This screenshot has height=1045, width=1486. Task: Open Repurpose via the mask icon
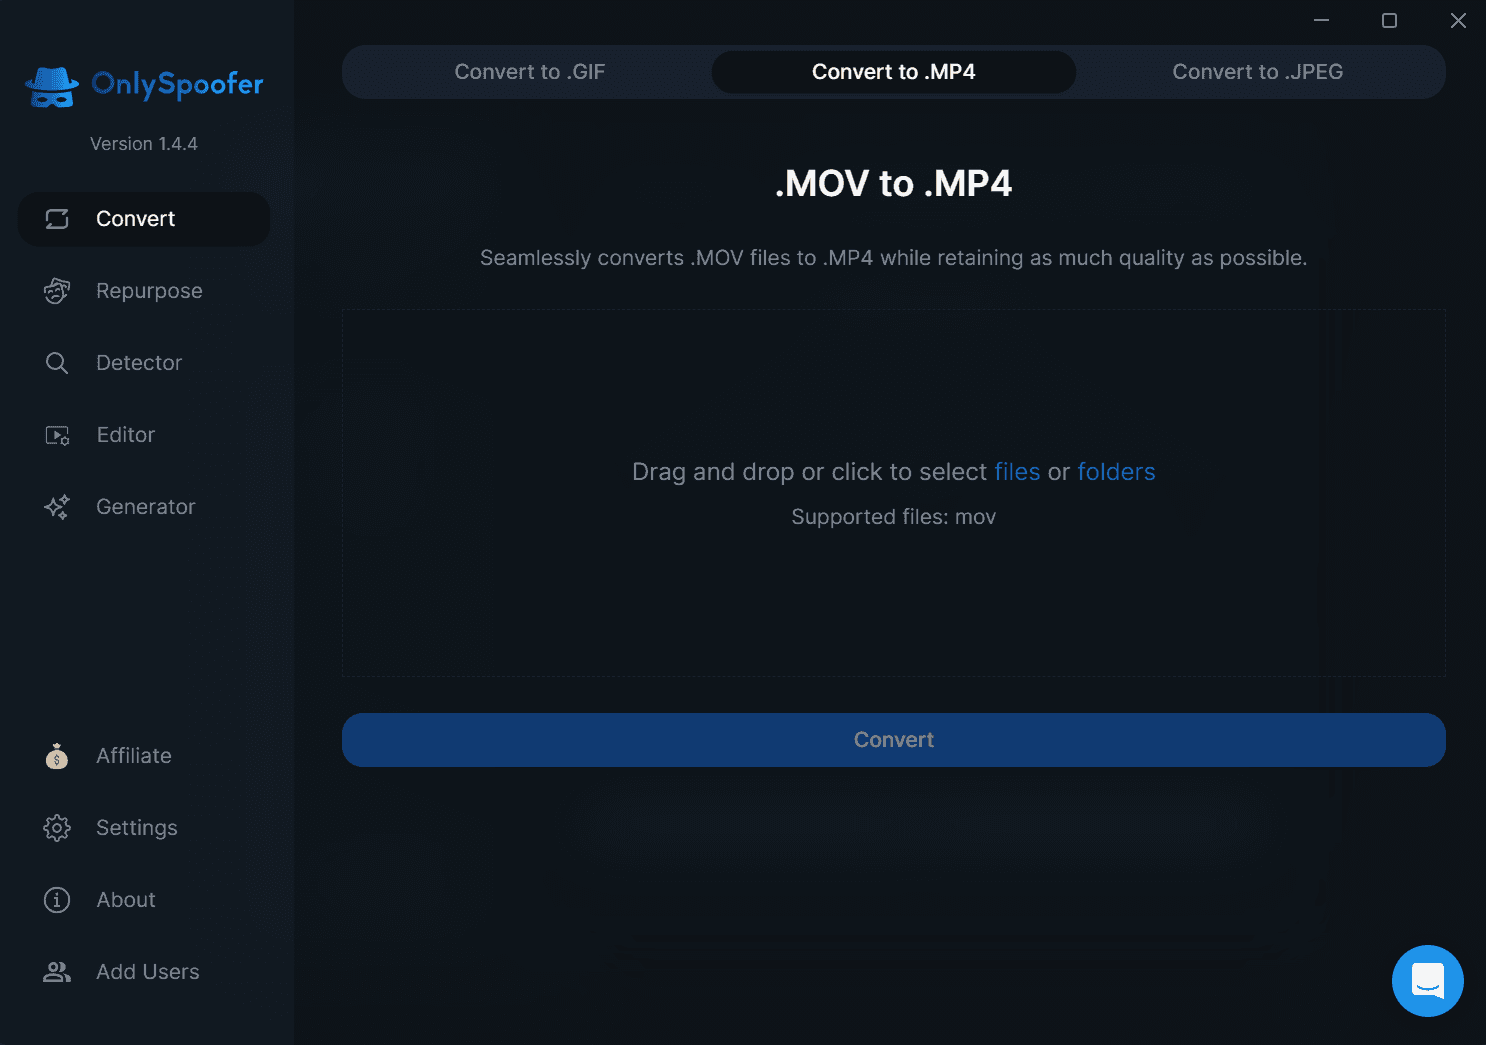[57, 291]
